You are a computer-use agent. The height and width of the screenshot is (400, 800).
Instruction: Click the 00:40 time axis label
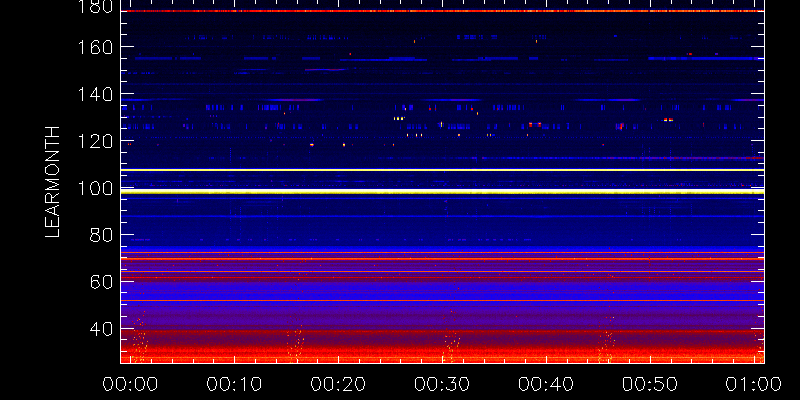tap(546, 384)
